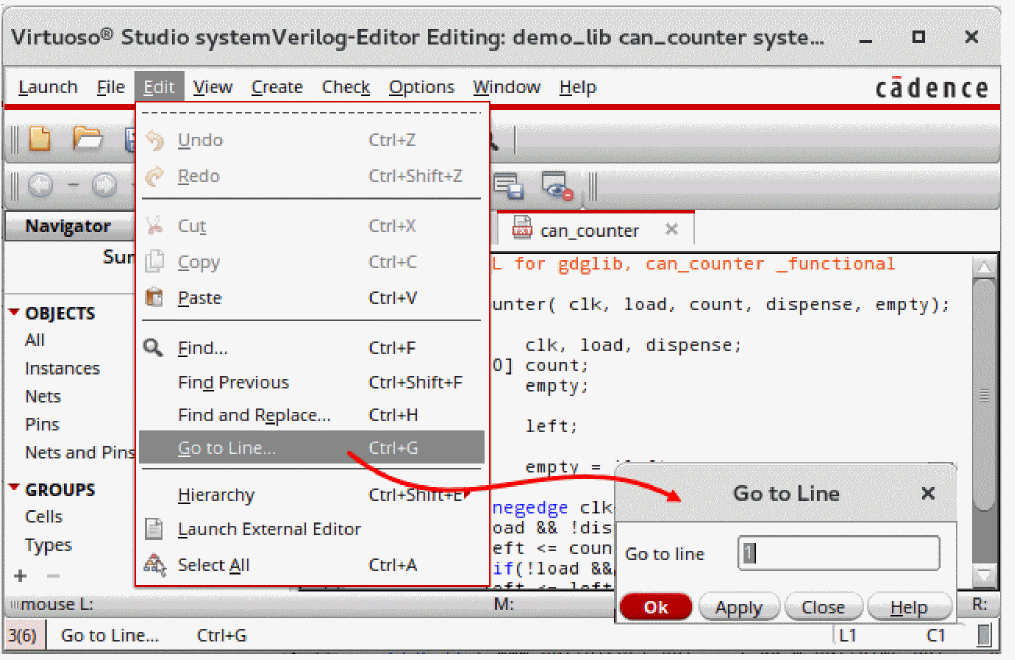Click the Apply button
The image size is (1015, 660).
coord(739,607)
